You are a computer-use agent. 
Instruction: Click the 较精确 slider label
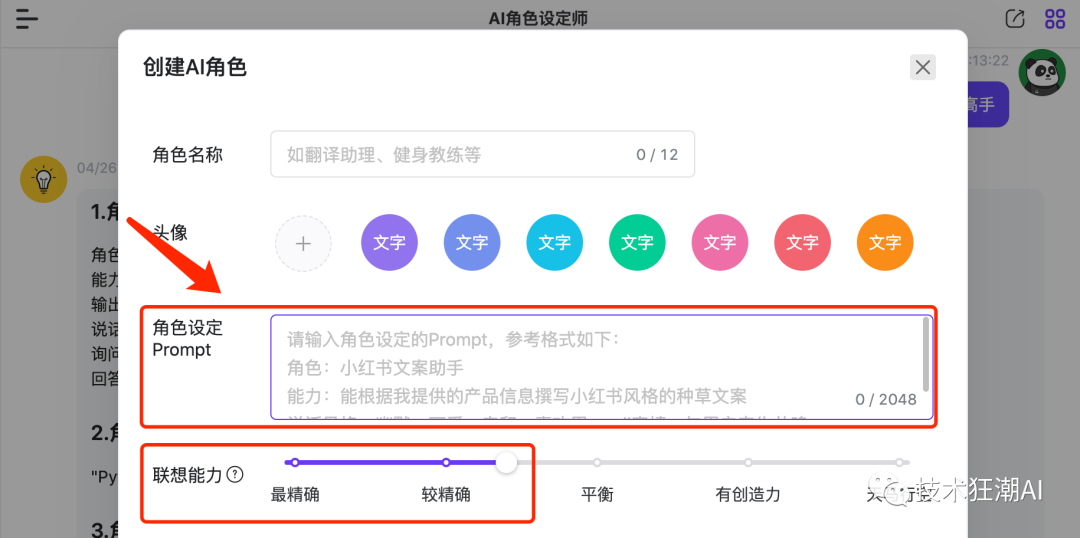click(x=446, y=495)
